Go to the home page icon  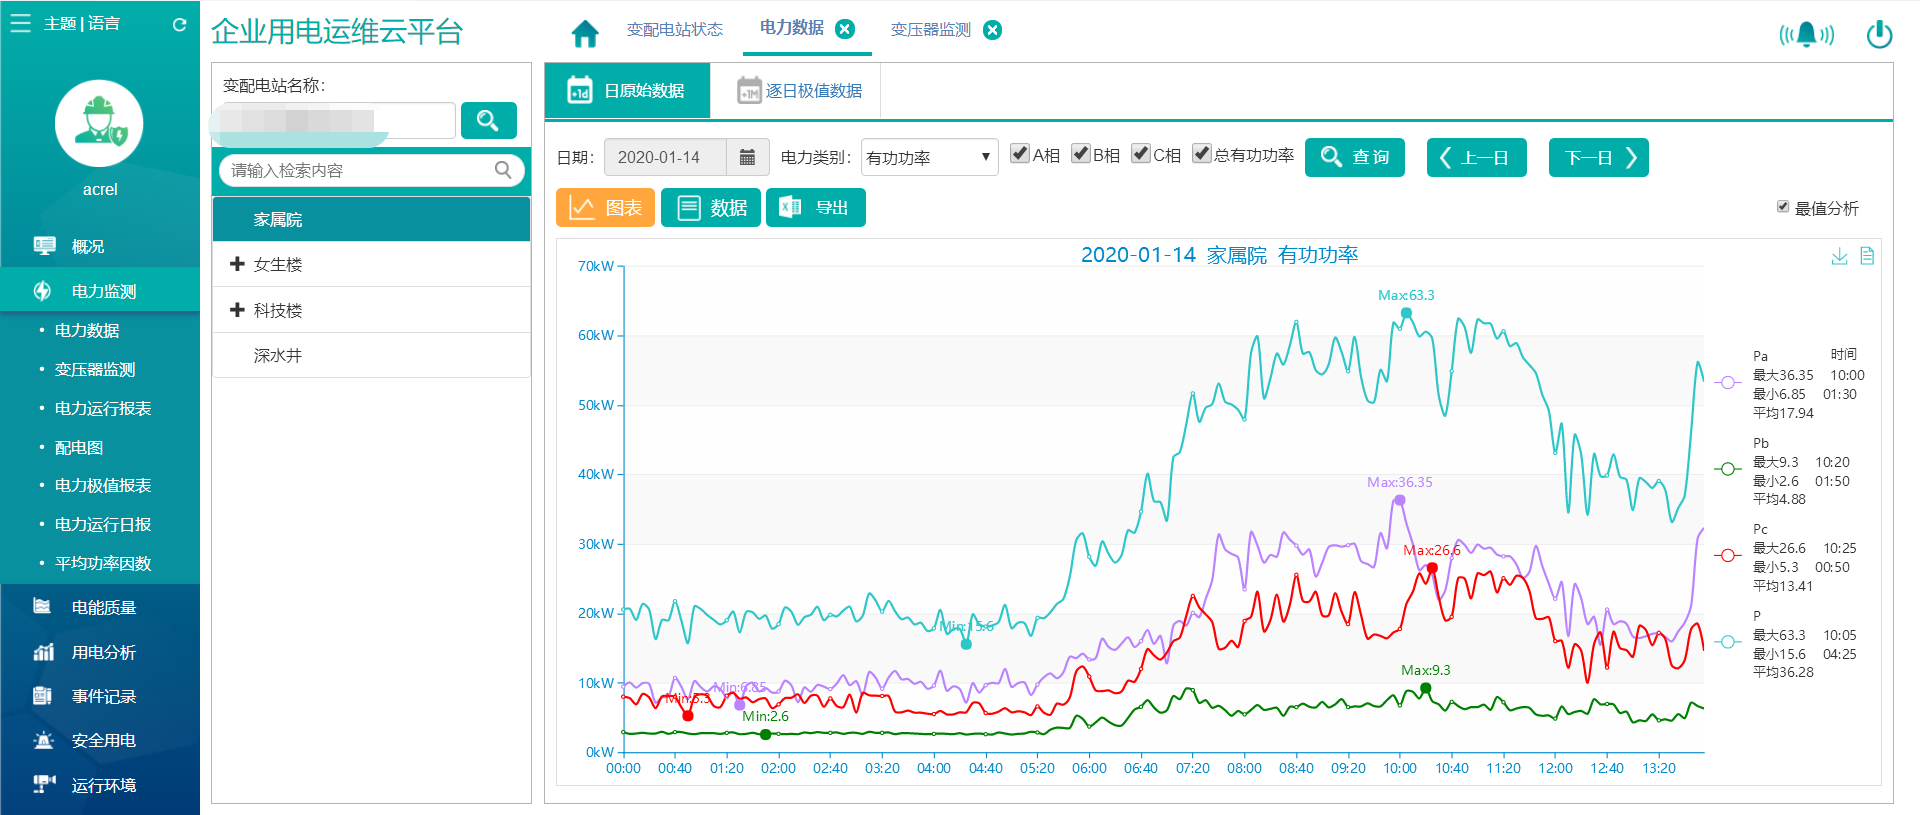coord(585,33)
